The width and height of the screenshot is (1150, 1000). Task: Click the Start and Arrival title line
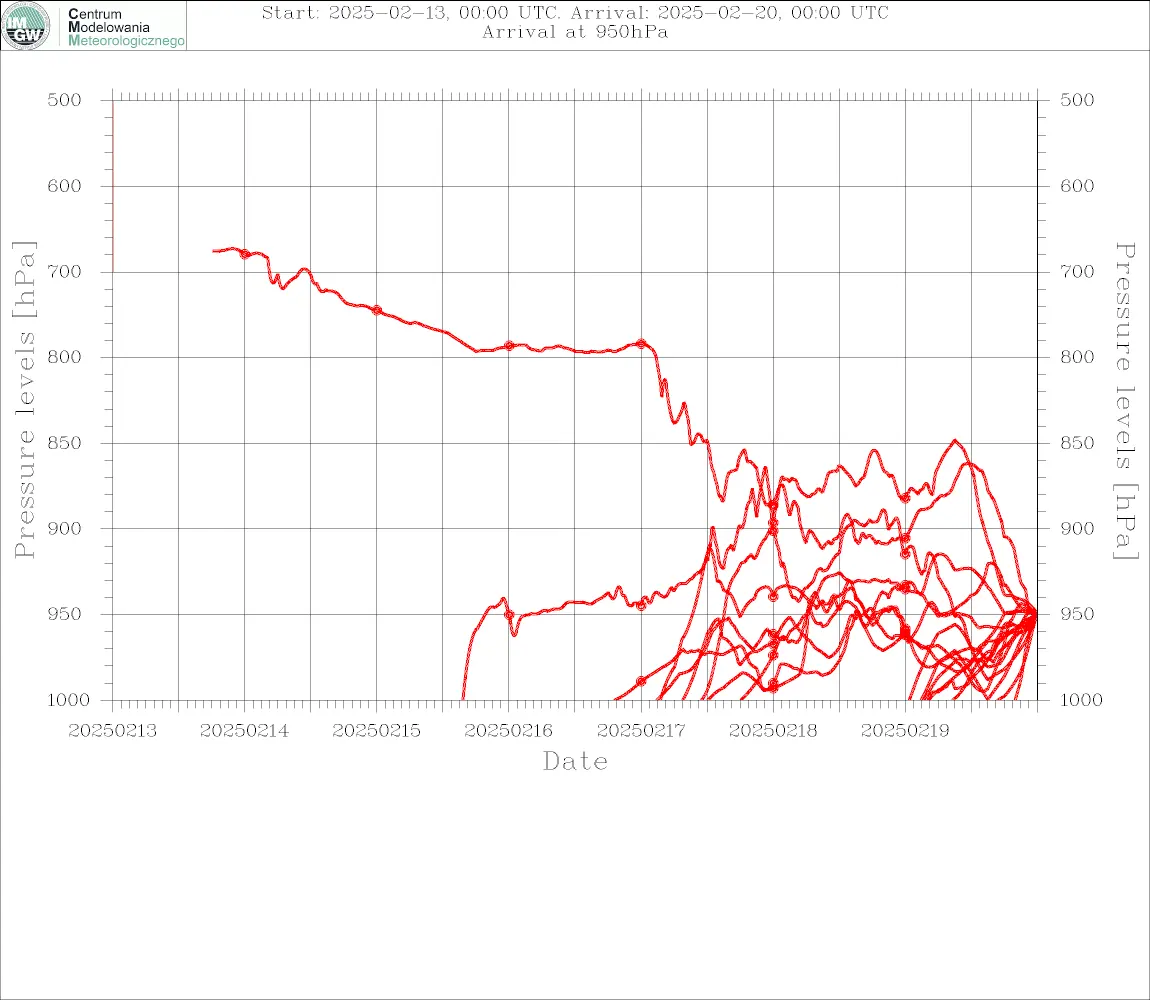coord(575,12)
